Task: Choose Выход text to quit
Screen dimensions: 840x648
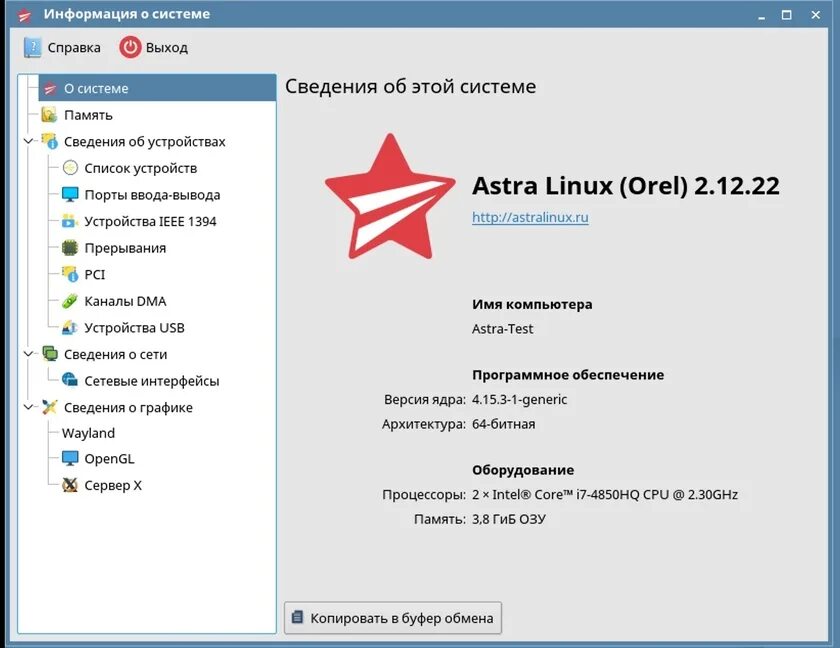Action: 167,48
